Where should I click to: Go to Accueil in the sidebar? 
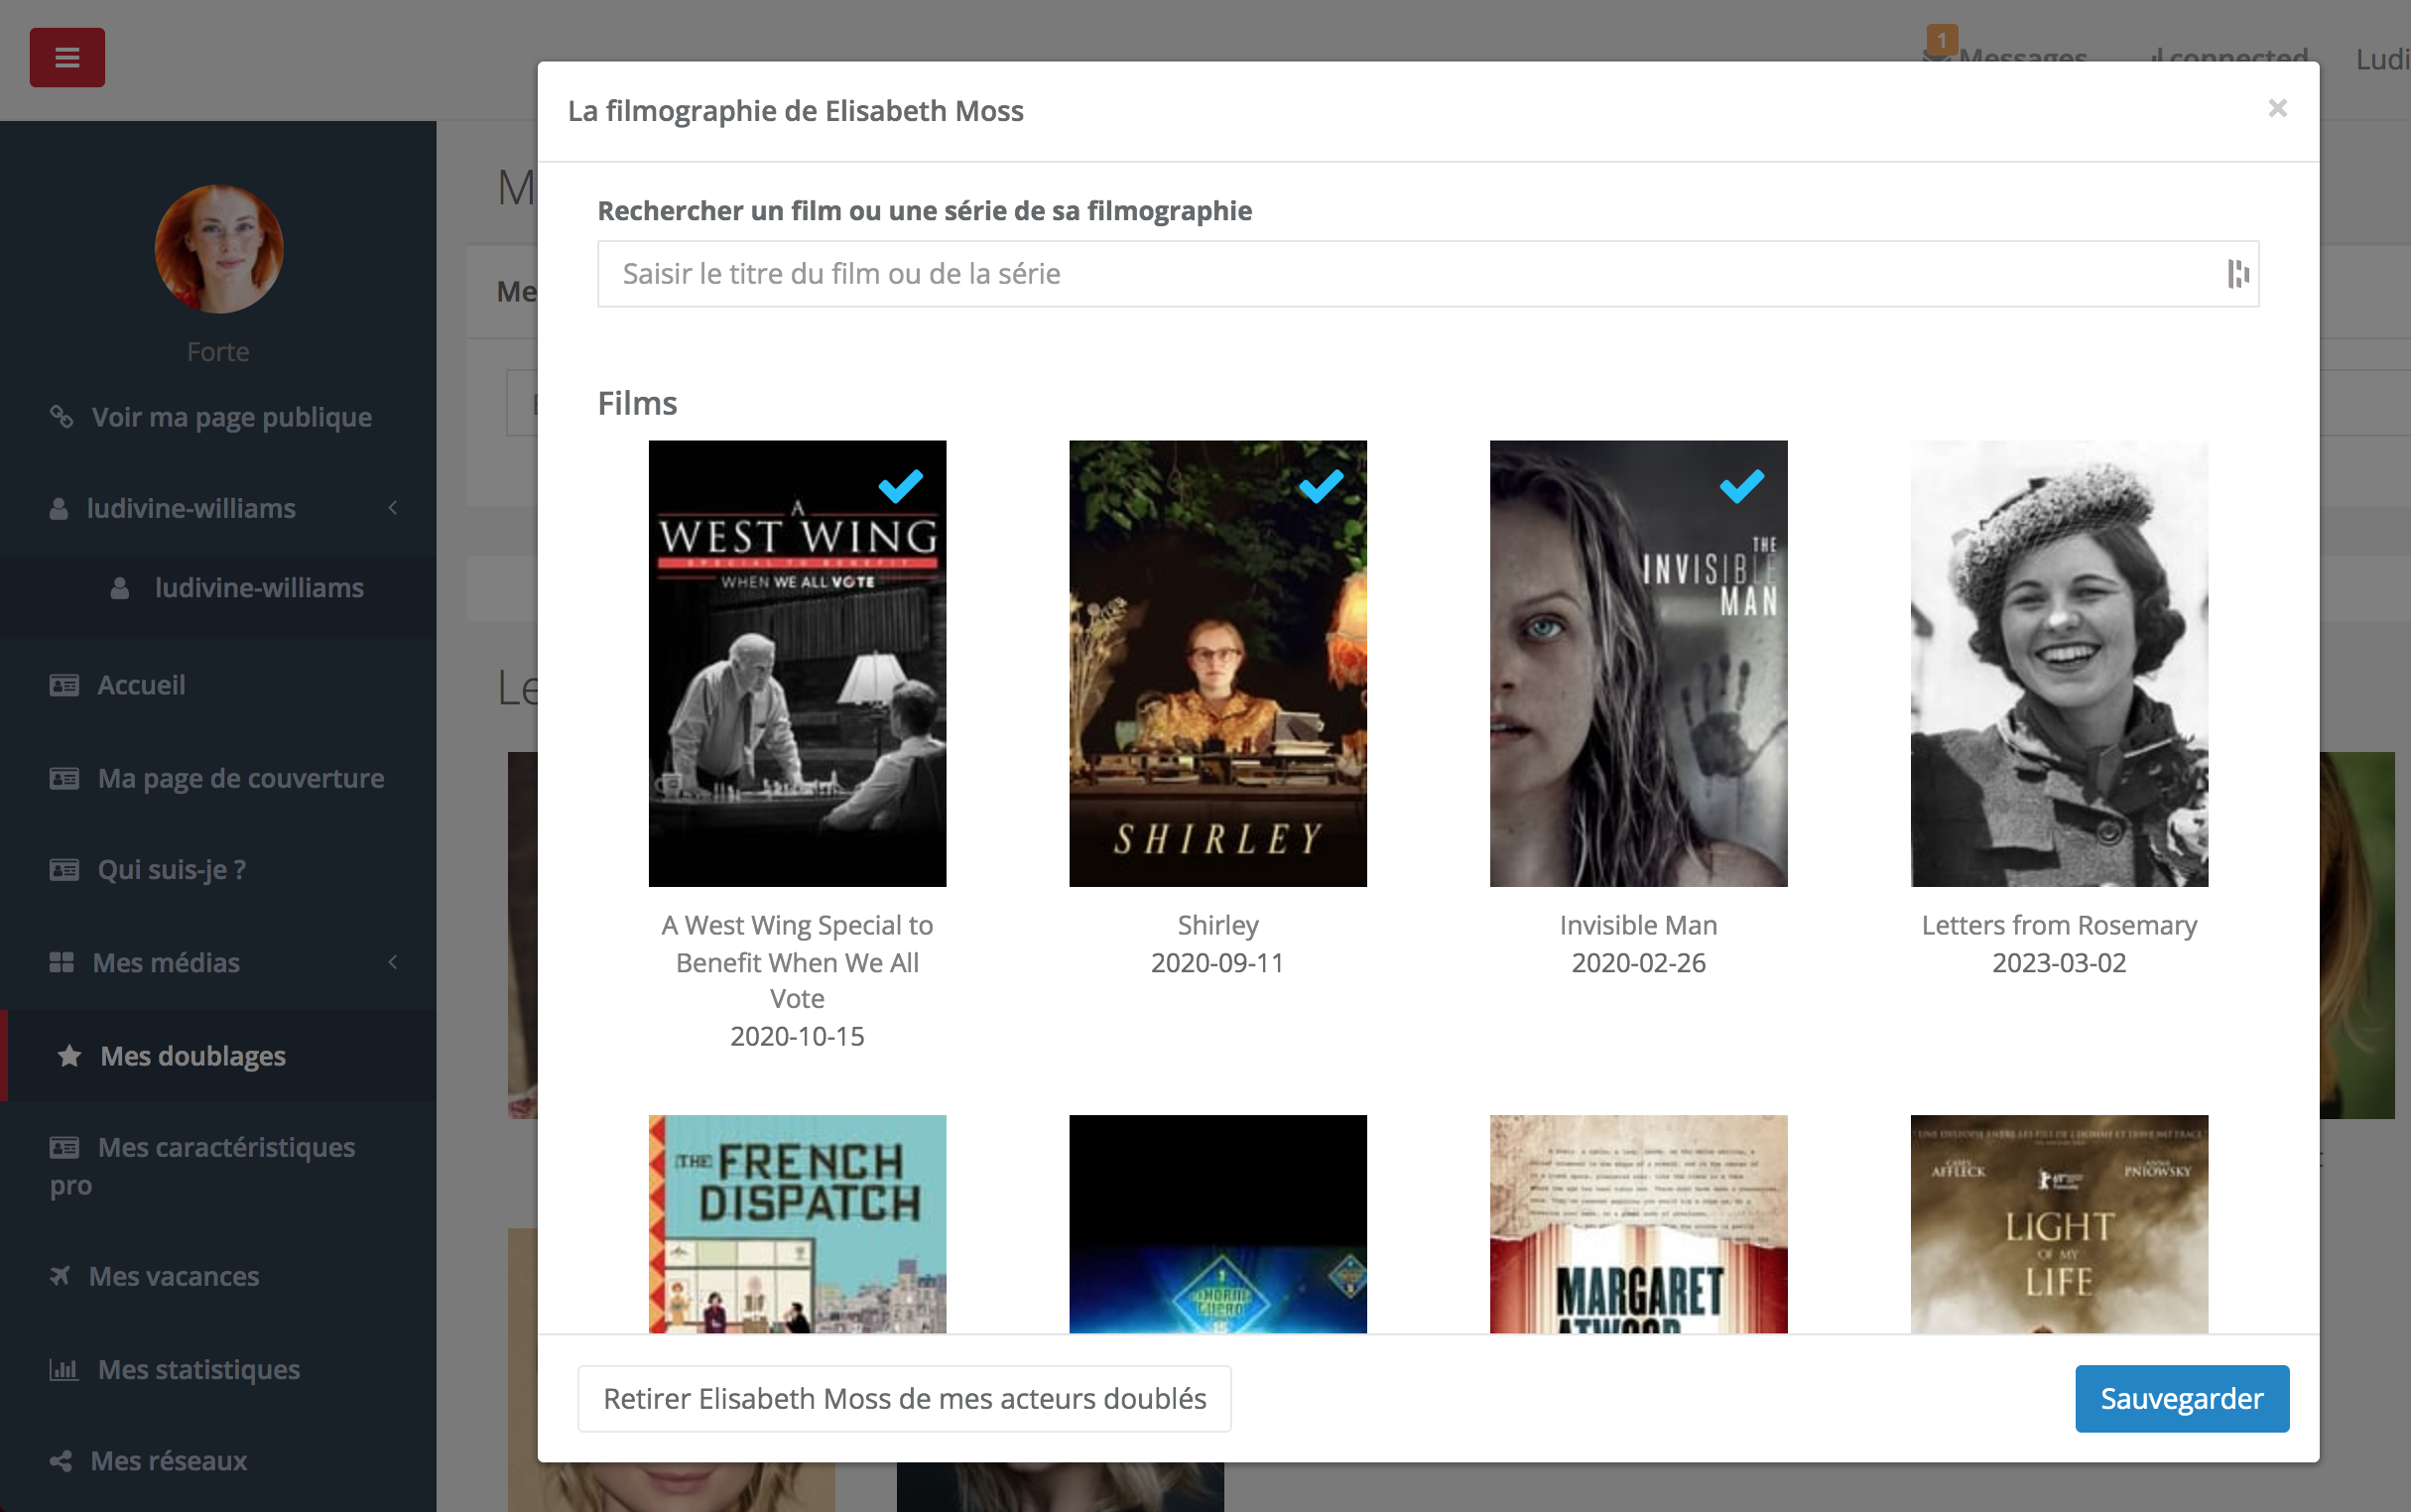coord(141,685)
